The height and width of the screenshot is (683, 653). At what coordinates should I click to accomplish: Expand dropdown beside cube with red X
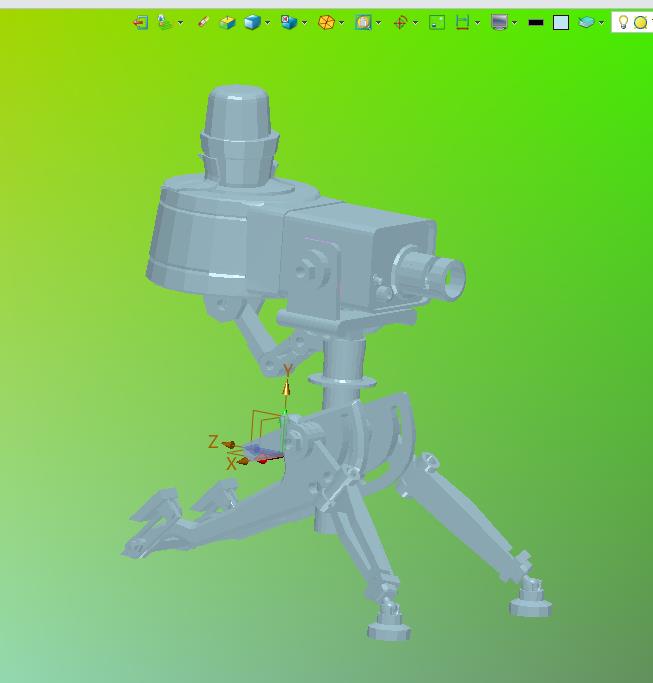[x=305, y=22]
